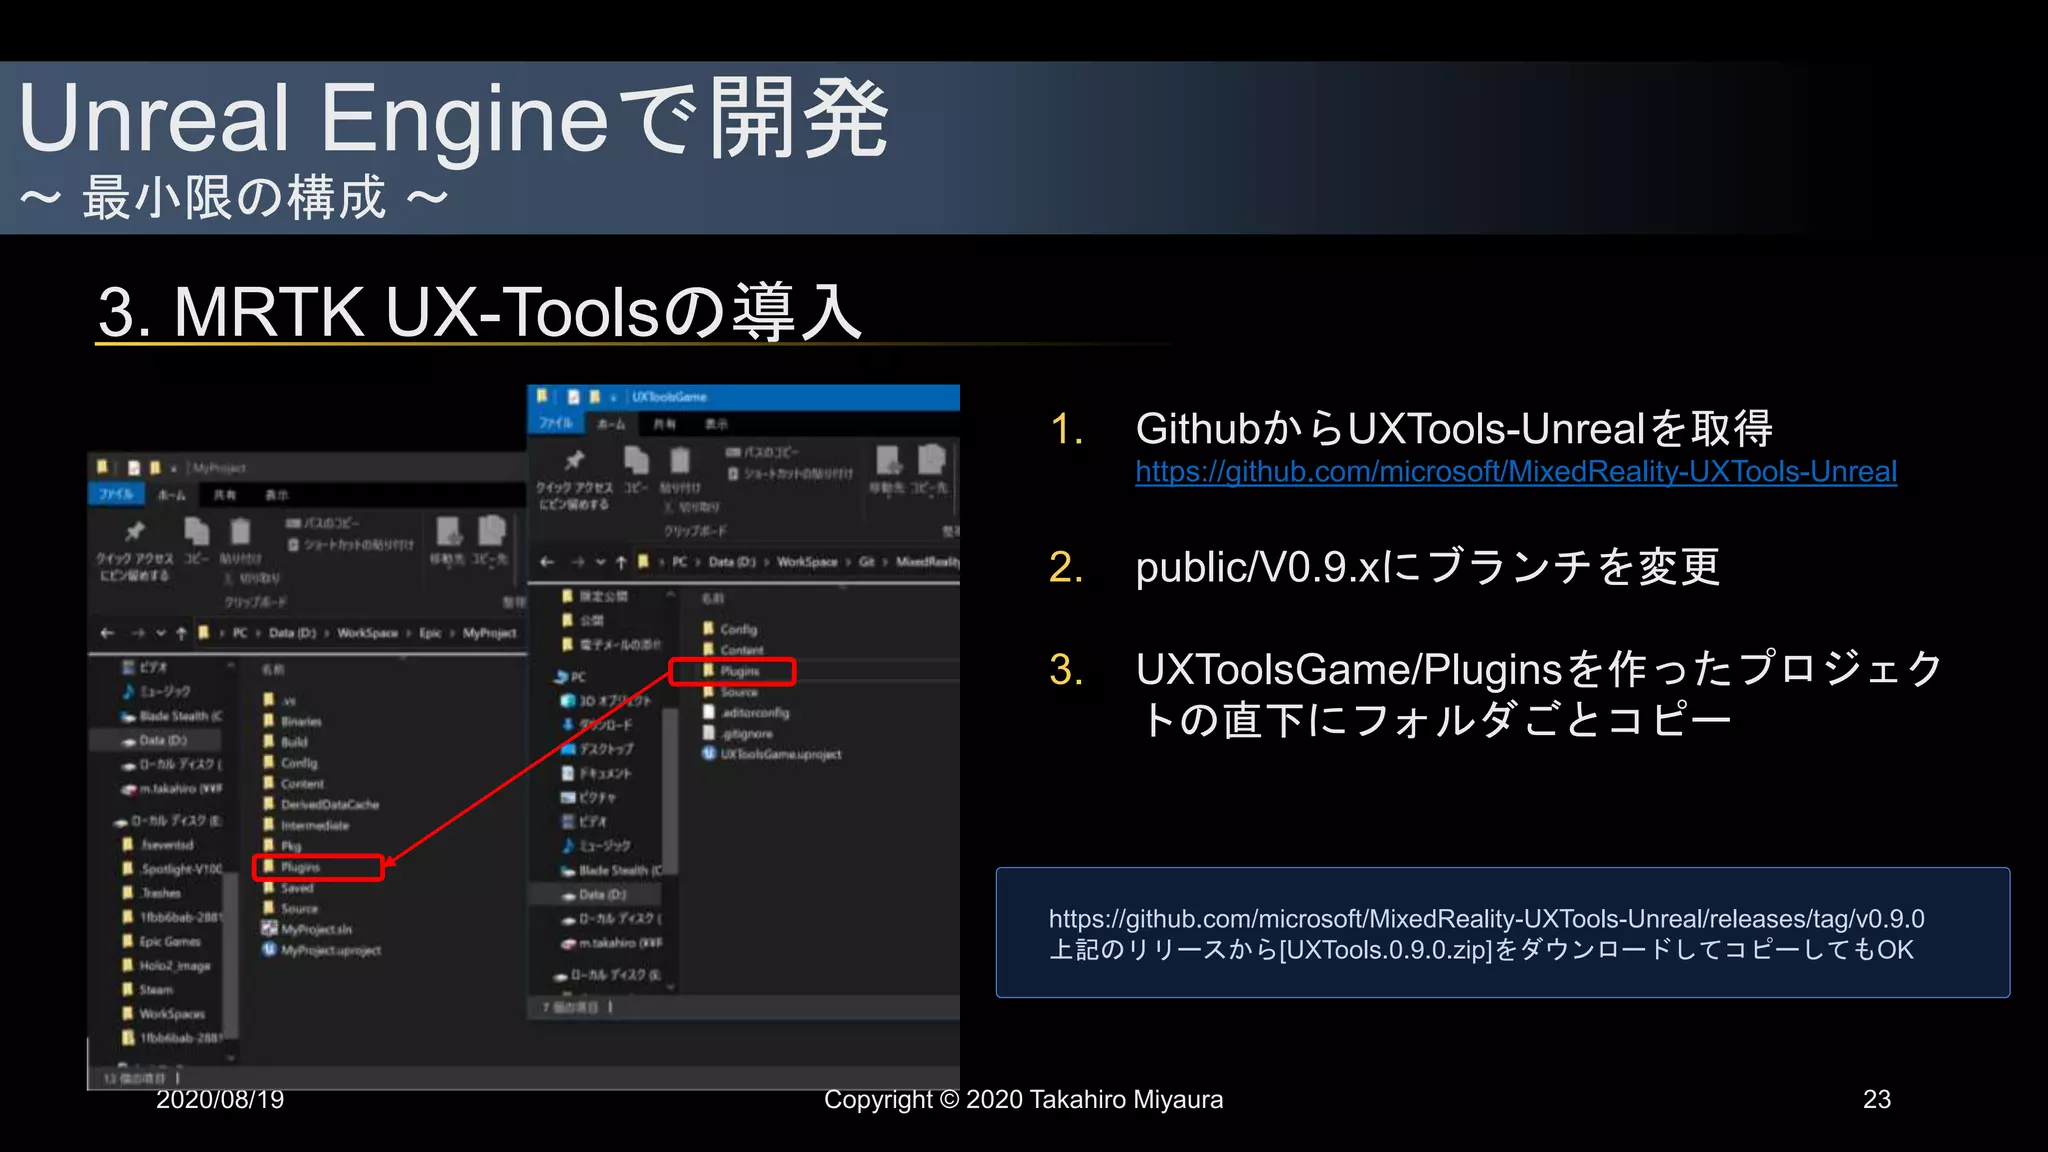2048x1152 pixels.
Task: Click the Paste icon in MyProject window ribbon
Action: click(x=240, y=531)
